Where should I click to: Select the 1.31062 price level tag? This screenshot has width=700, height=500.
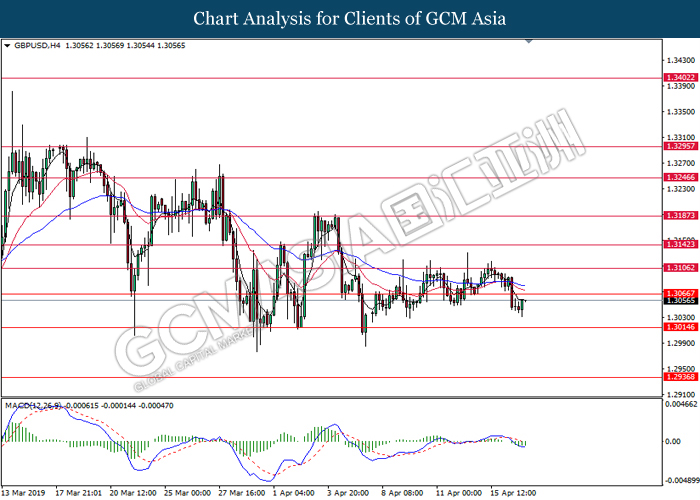678,268
